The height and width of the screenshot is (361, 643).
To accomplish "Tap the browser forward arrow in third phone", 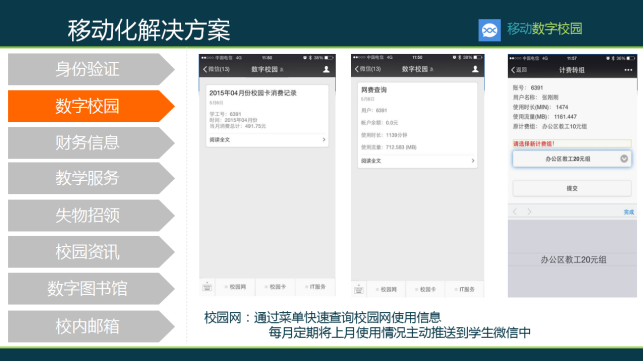I will point(529,212).
